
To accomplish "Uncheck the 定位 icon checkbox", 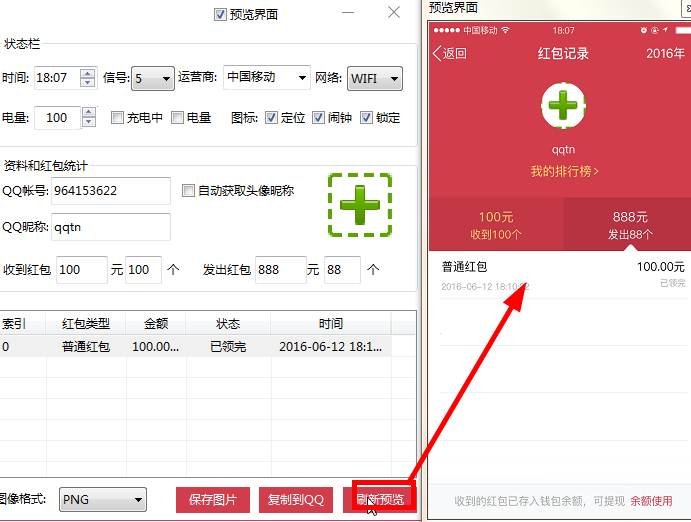I will coord(271,118).
